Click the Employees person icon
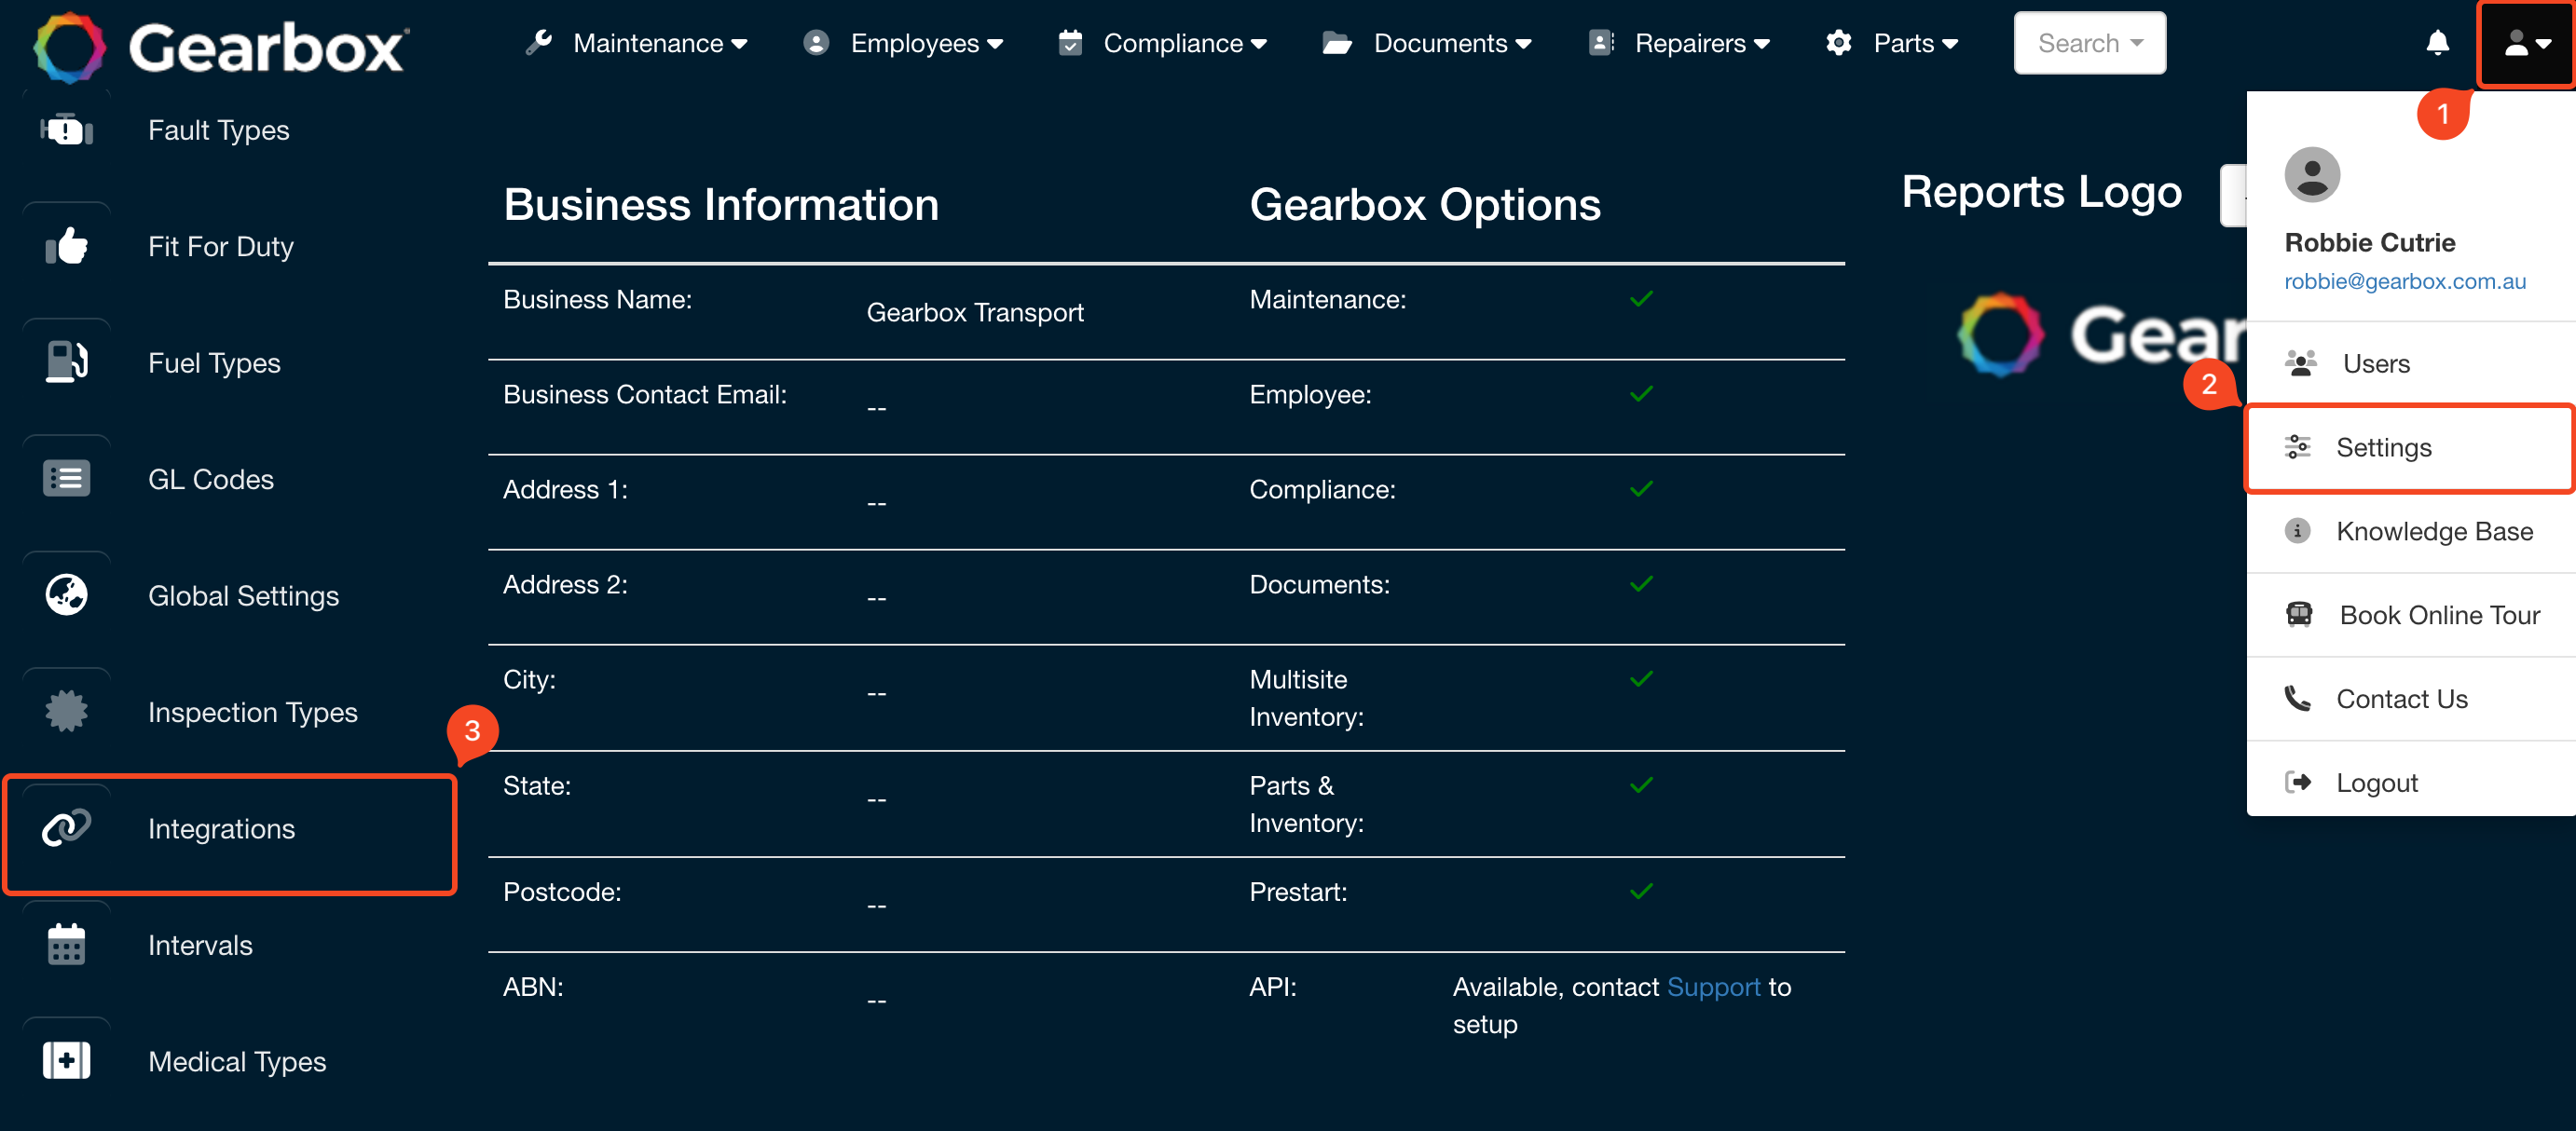This screenshot has height=1131, width=2576. click(x=816, y=43)
